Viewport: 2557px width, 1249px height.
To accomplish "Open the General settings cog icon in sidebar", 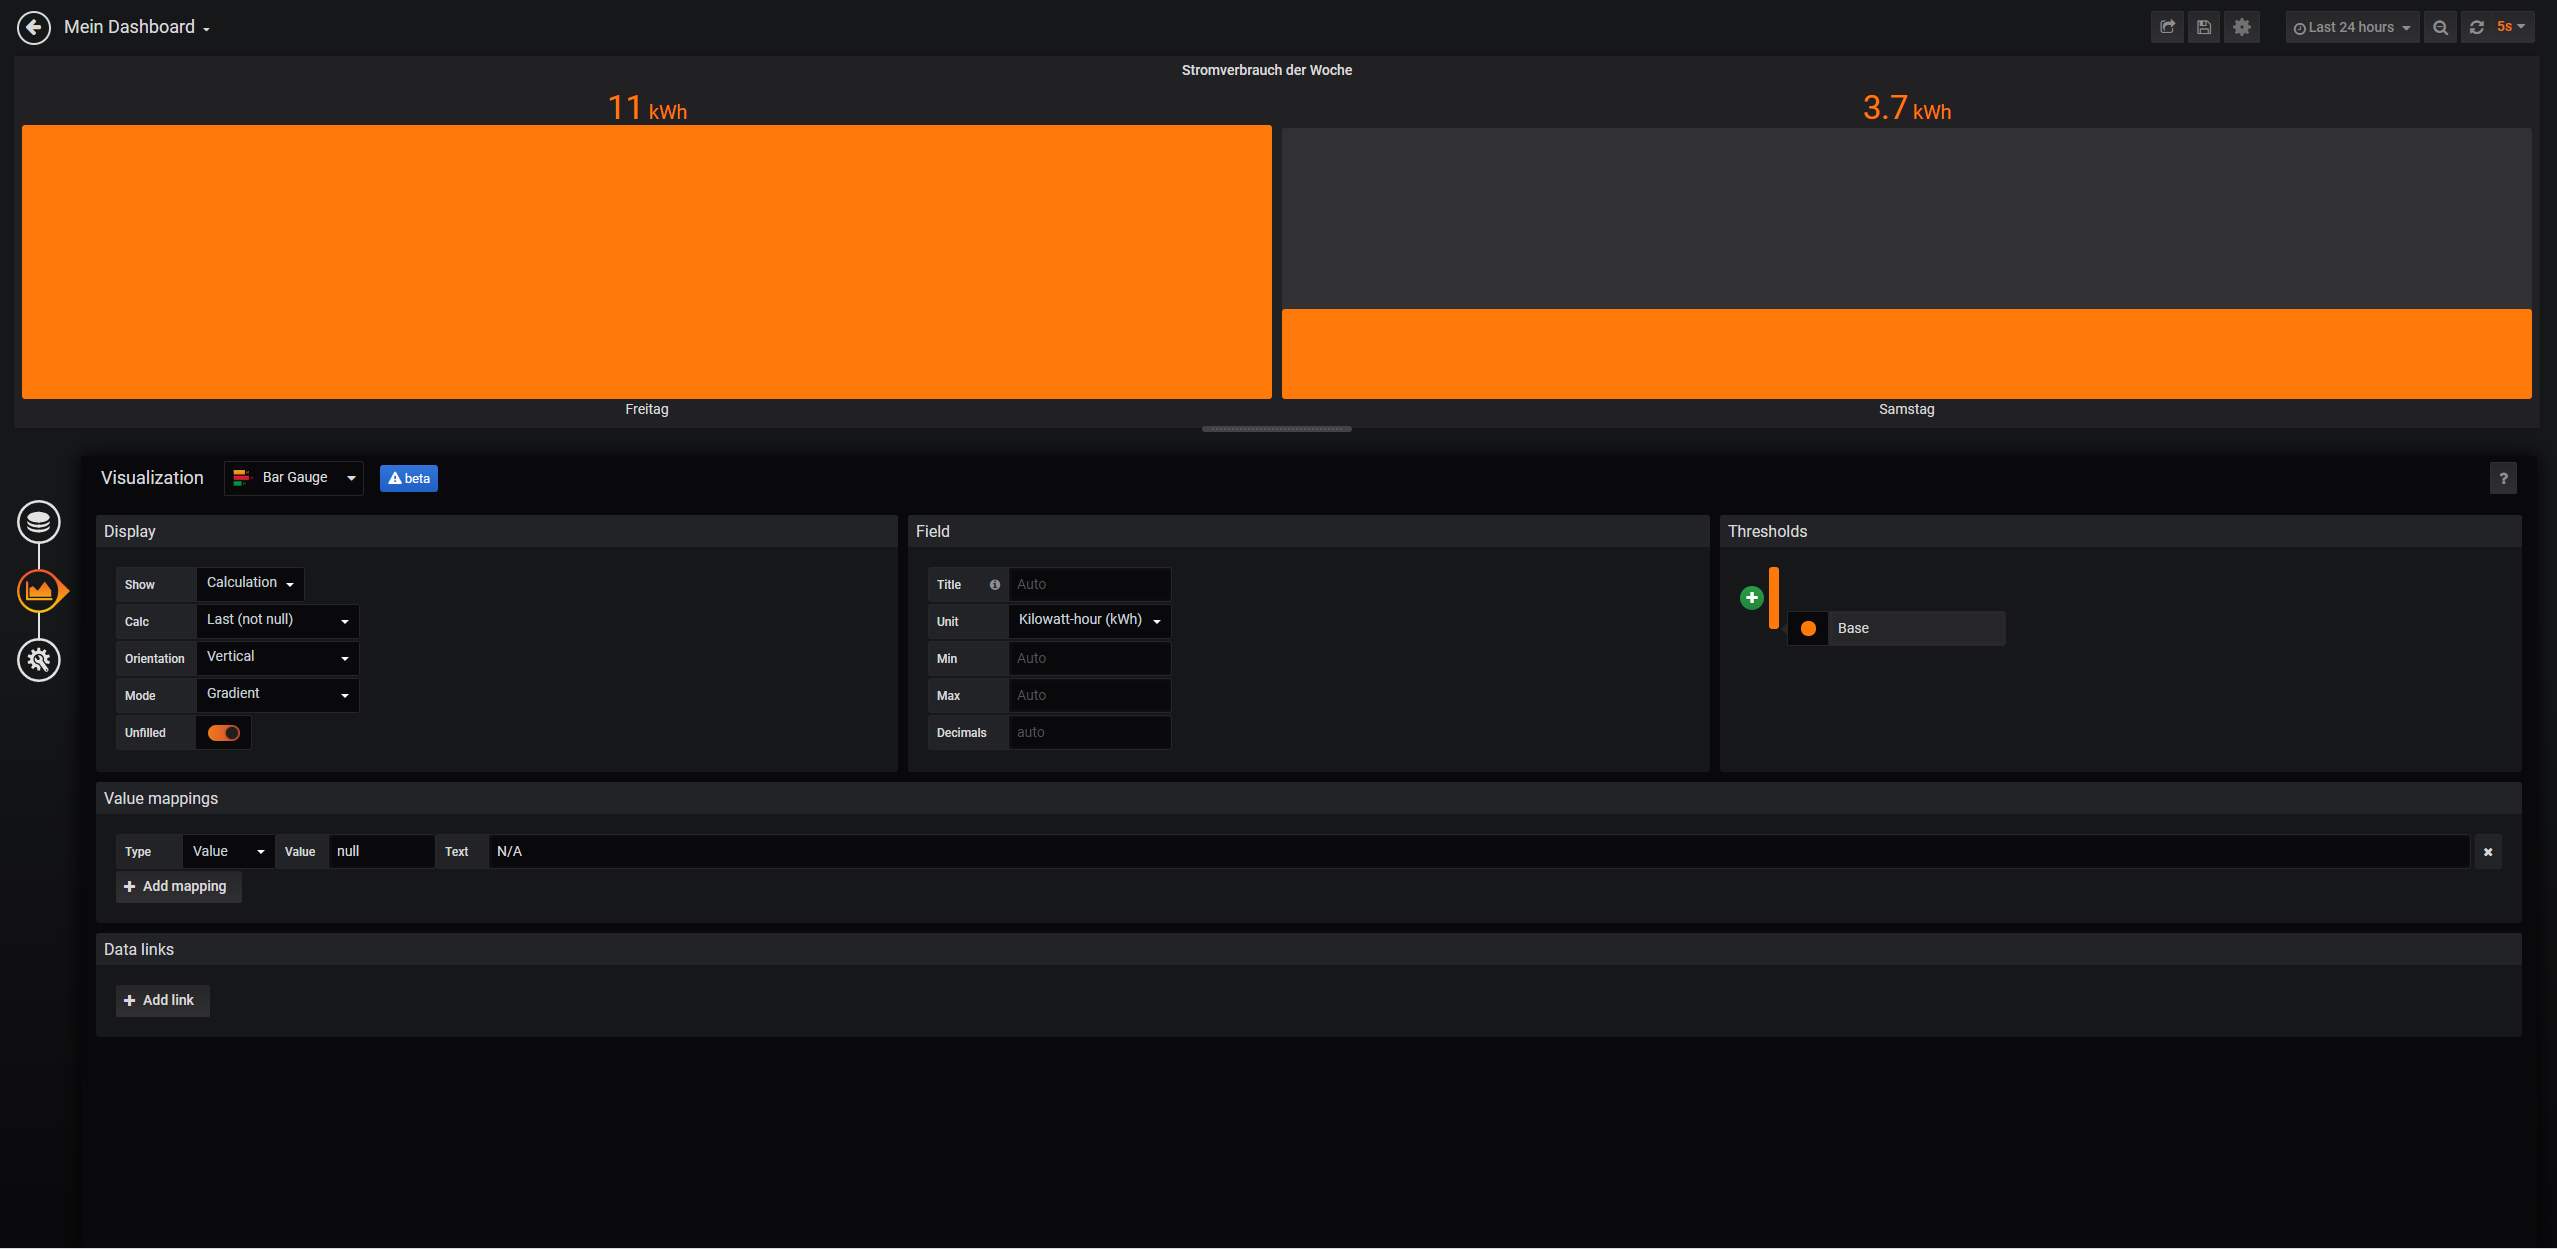I will click(x=39, y=660).
